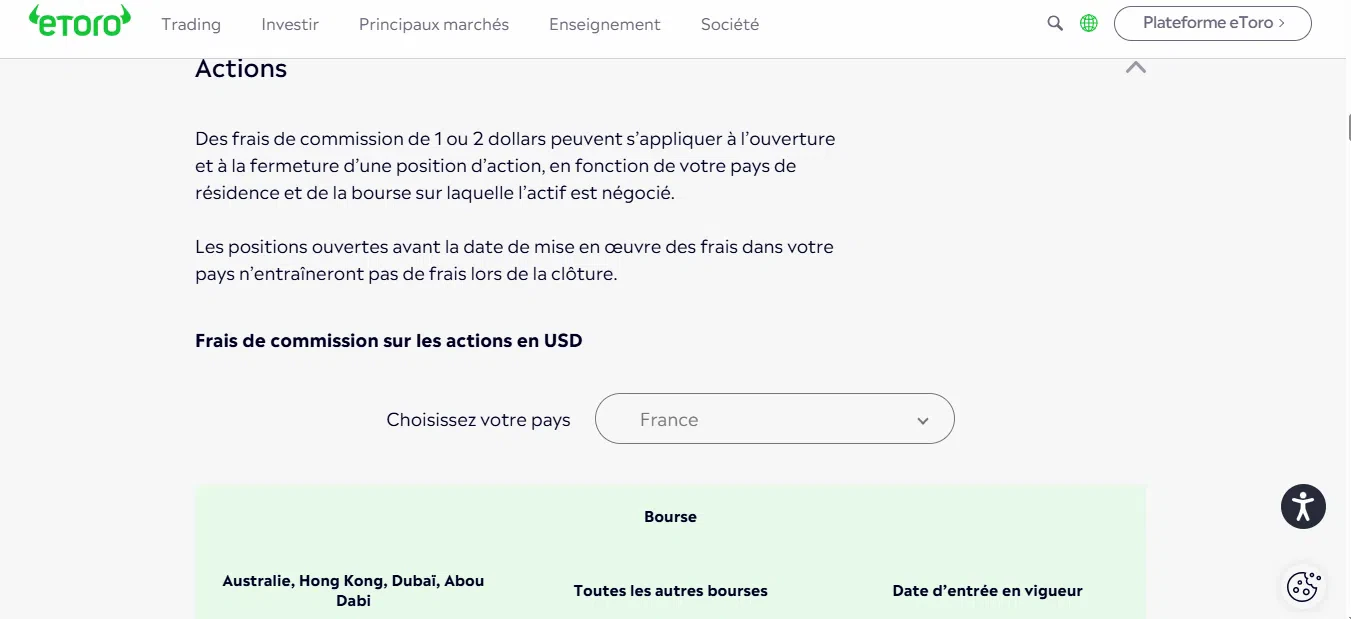Open the Principaux marchés menu
Screen dimensions: 1351x619
click(434, 24)
